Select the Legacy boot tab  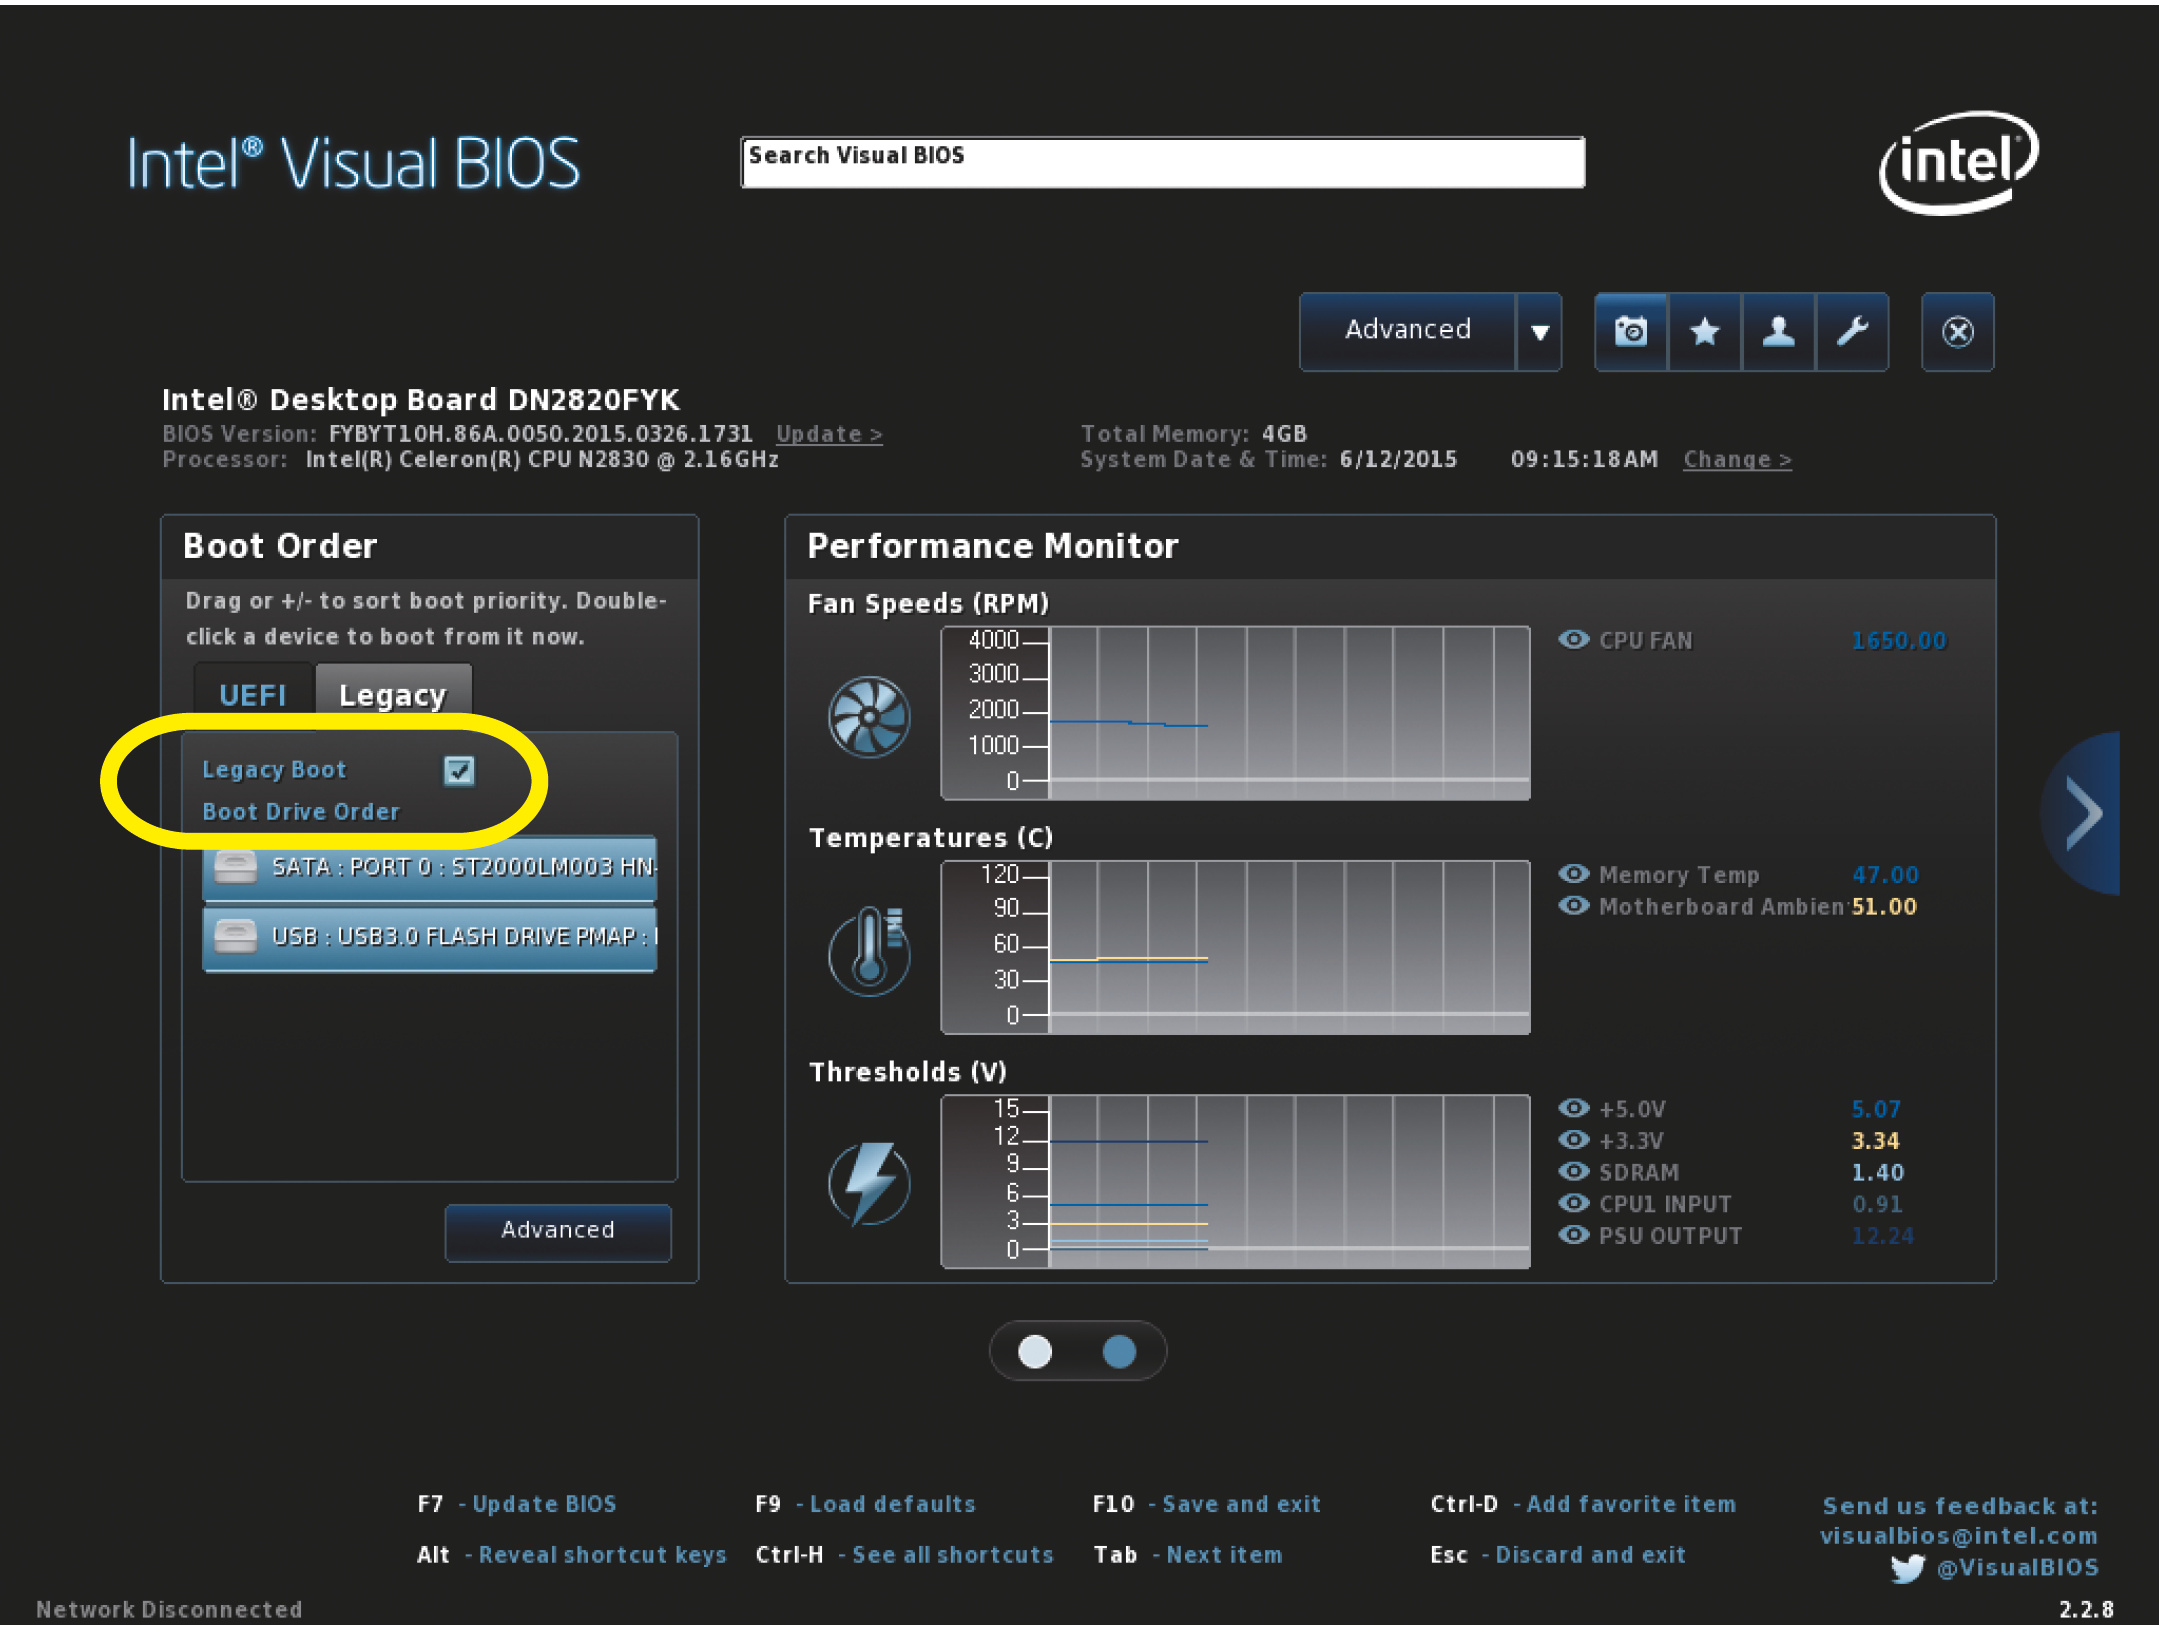393,695
